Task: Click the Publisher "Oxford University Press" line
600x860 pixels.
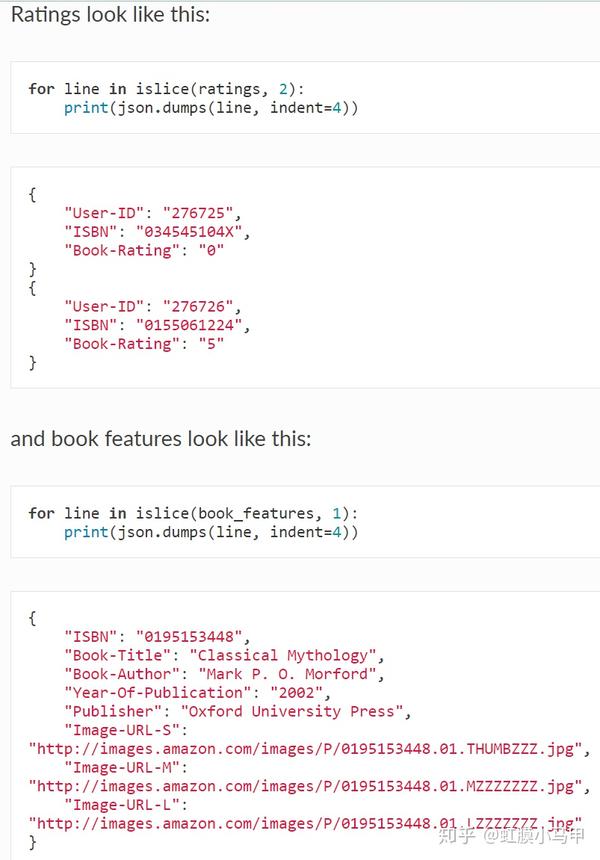Action: 236,712
